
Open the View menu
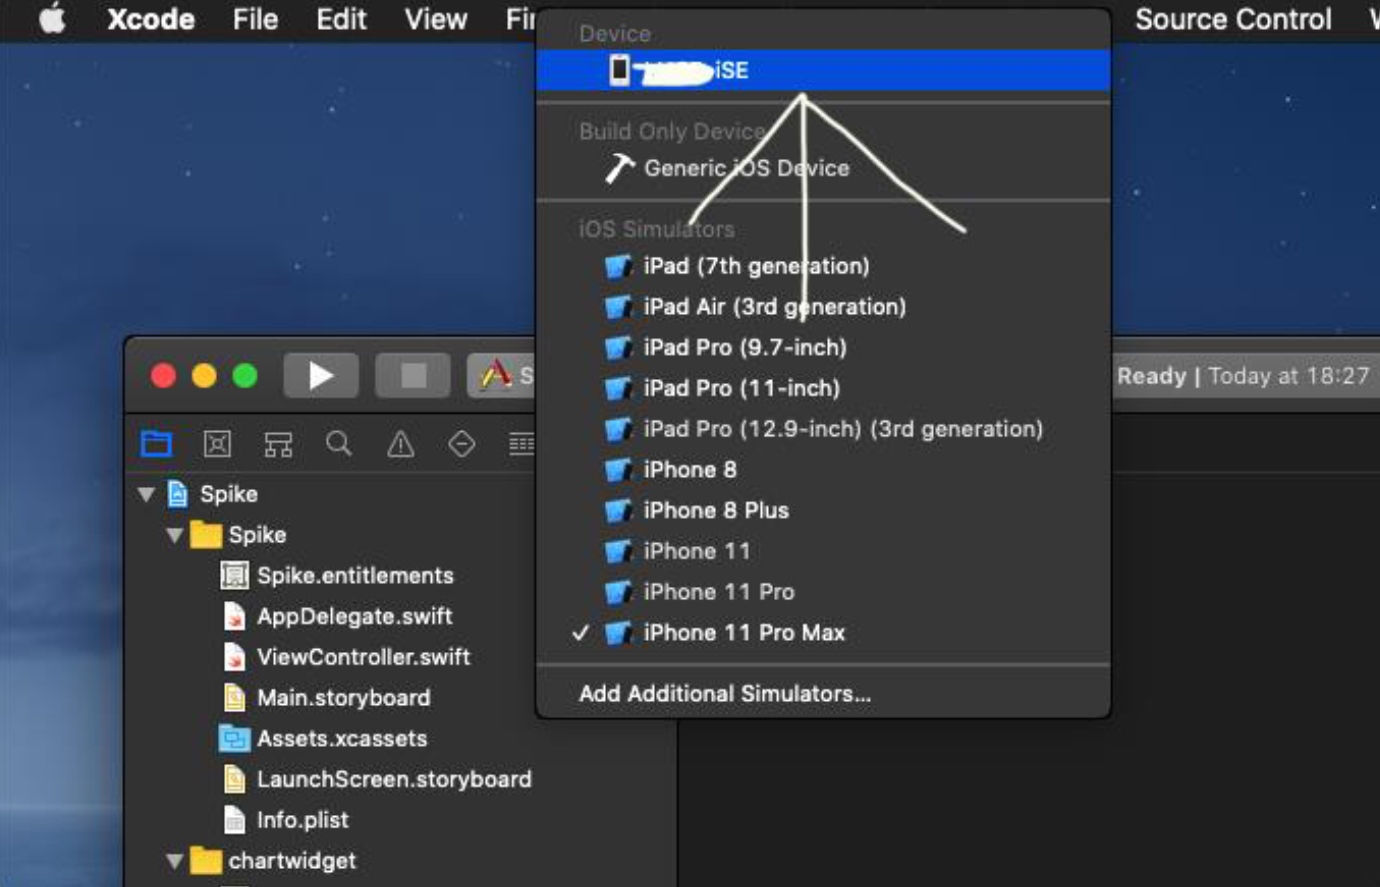click(x=436, y=19)
